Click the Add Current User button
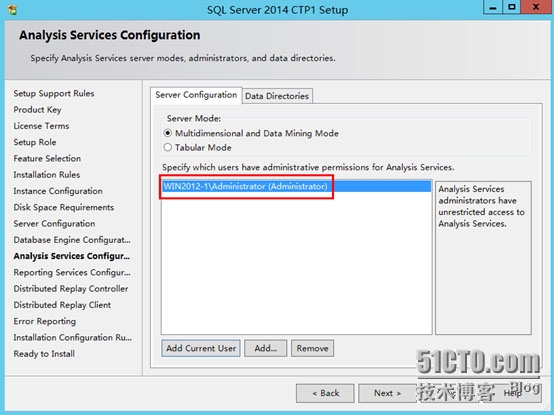The height and width of the screenshot is (415, 554). [x=201, y=348]
